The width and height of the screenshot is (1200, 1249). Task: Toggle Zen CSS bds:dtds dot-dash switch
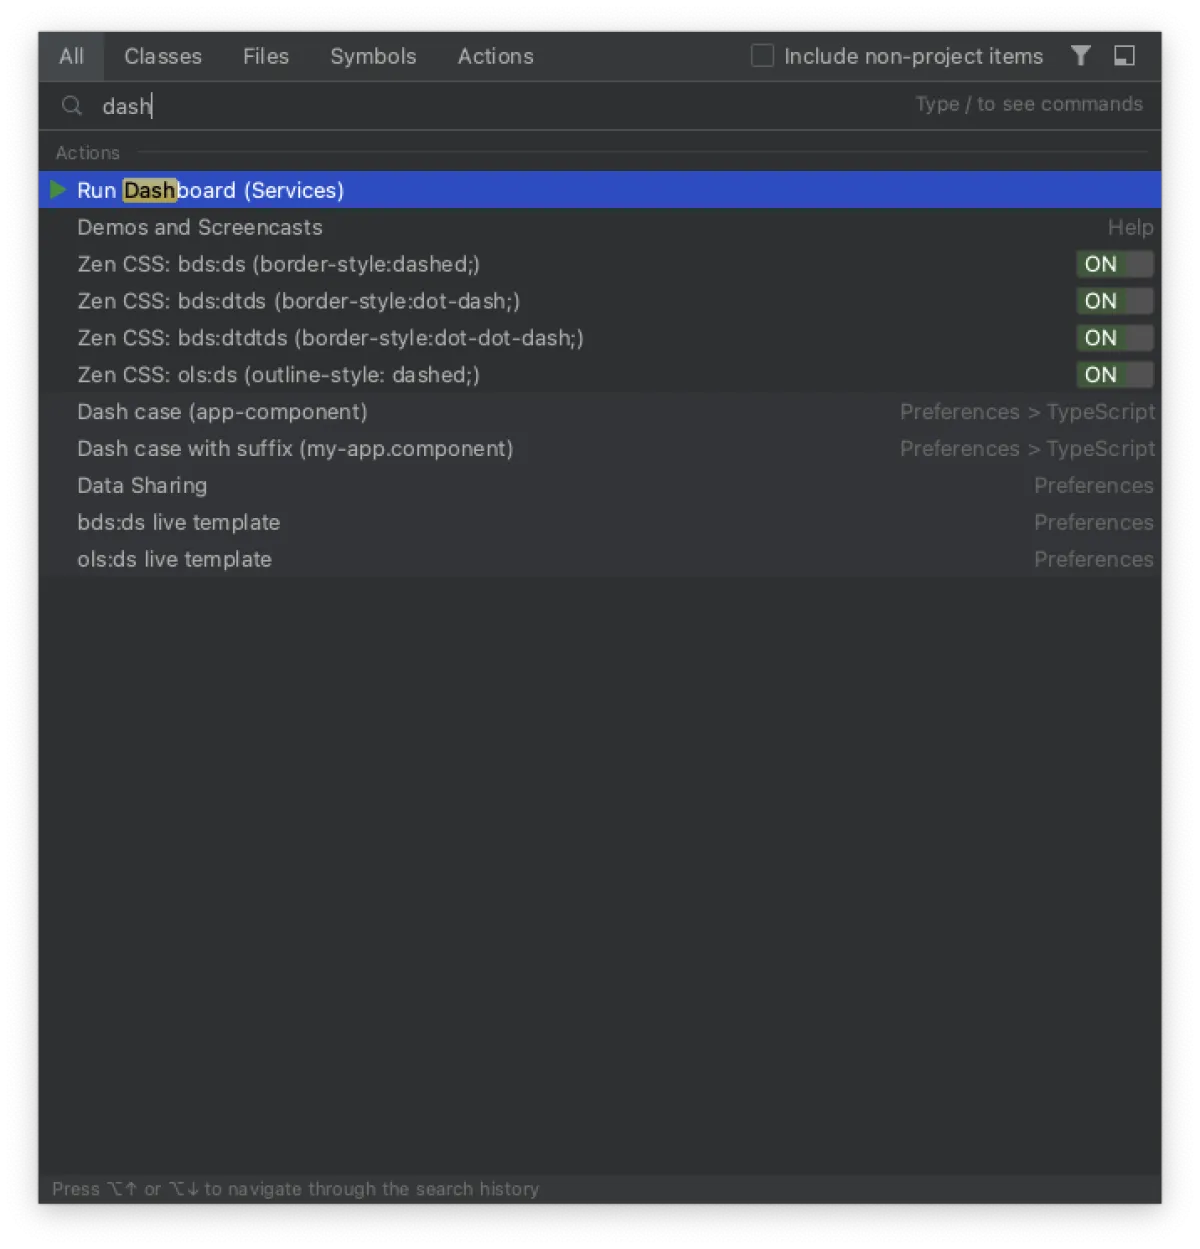(1114, 301)
